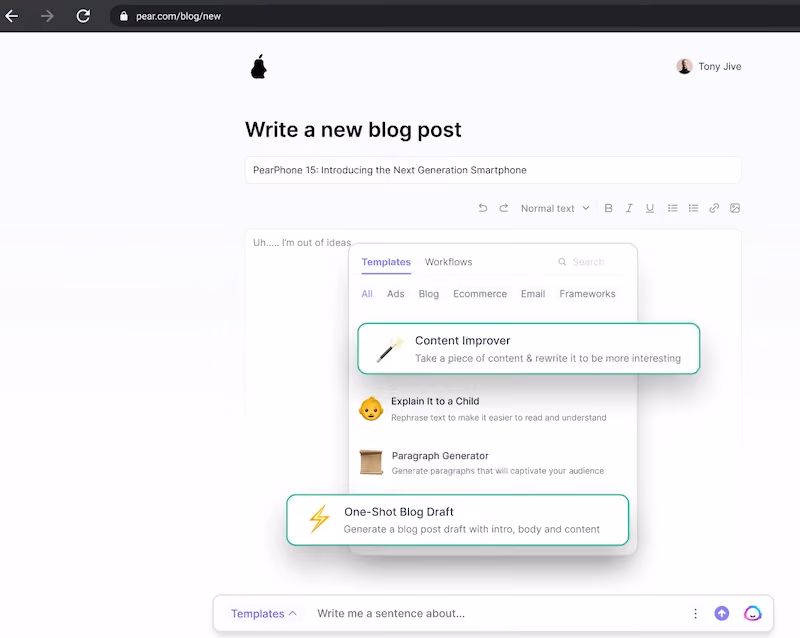
Task: Open the three-dot options menu
Action: (x=695, y=614)
